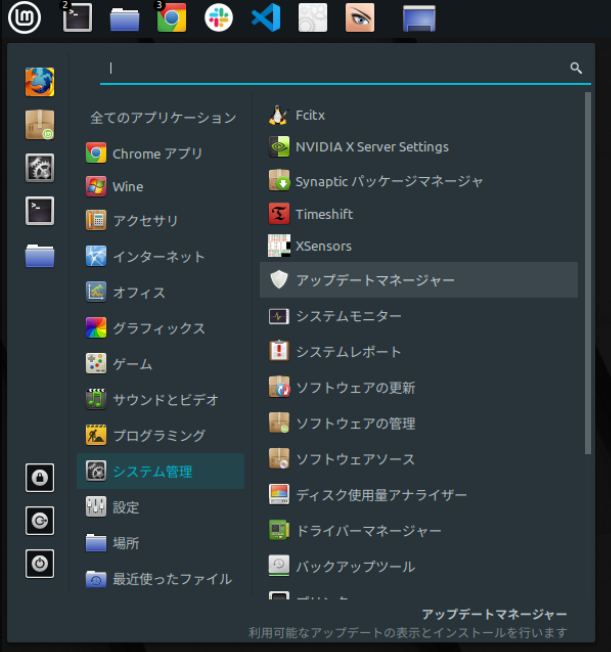Launch ディスク使用量アナライザー

(419, 495)
